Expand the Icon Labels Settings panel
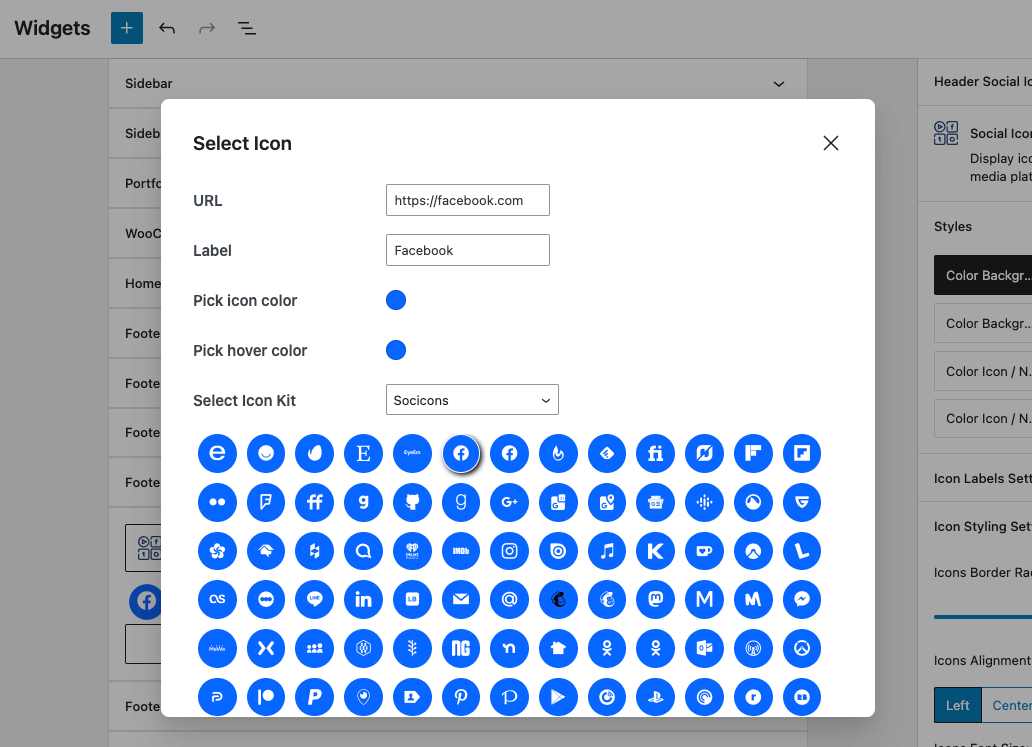This screenshot has width=1032, height=747. [982, 478]
